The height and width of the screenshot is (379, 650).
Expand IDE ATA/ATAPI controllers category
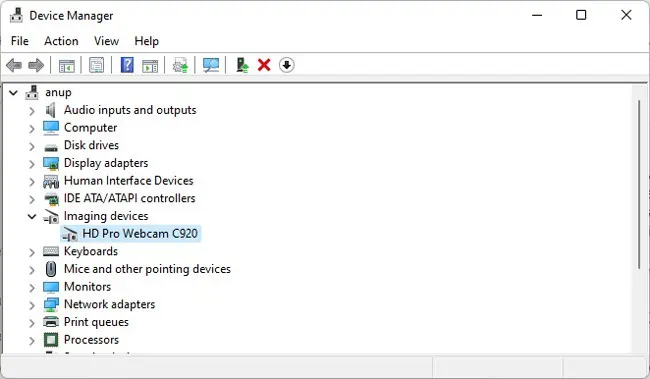click(32, 199)
